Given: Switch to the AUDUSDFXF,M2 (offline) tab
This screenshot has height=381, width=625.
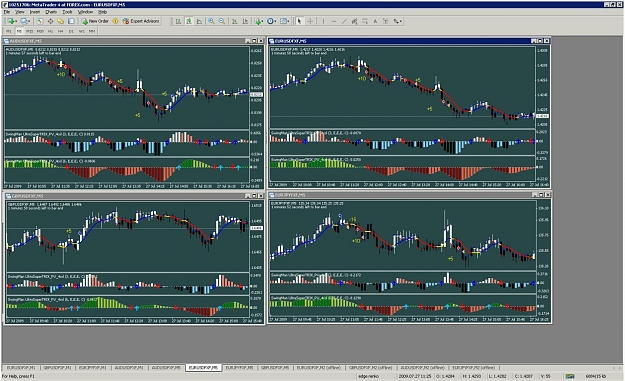Looking at the screenshot, I should click(422, 368).
